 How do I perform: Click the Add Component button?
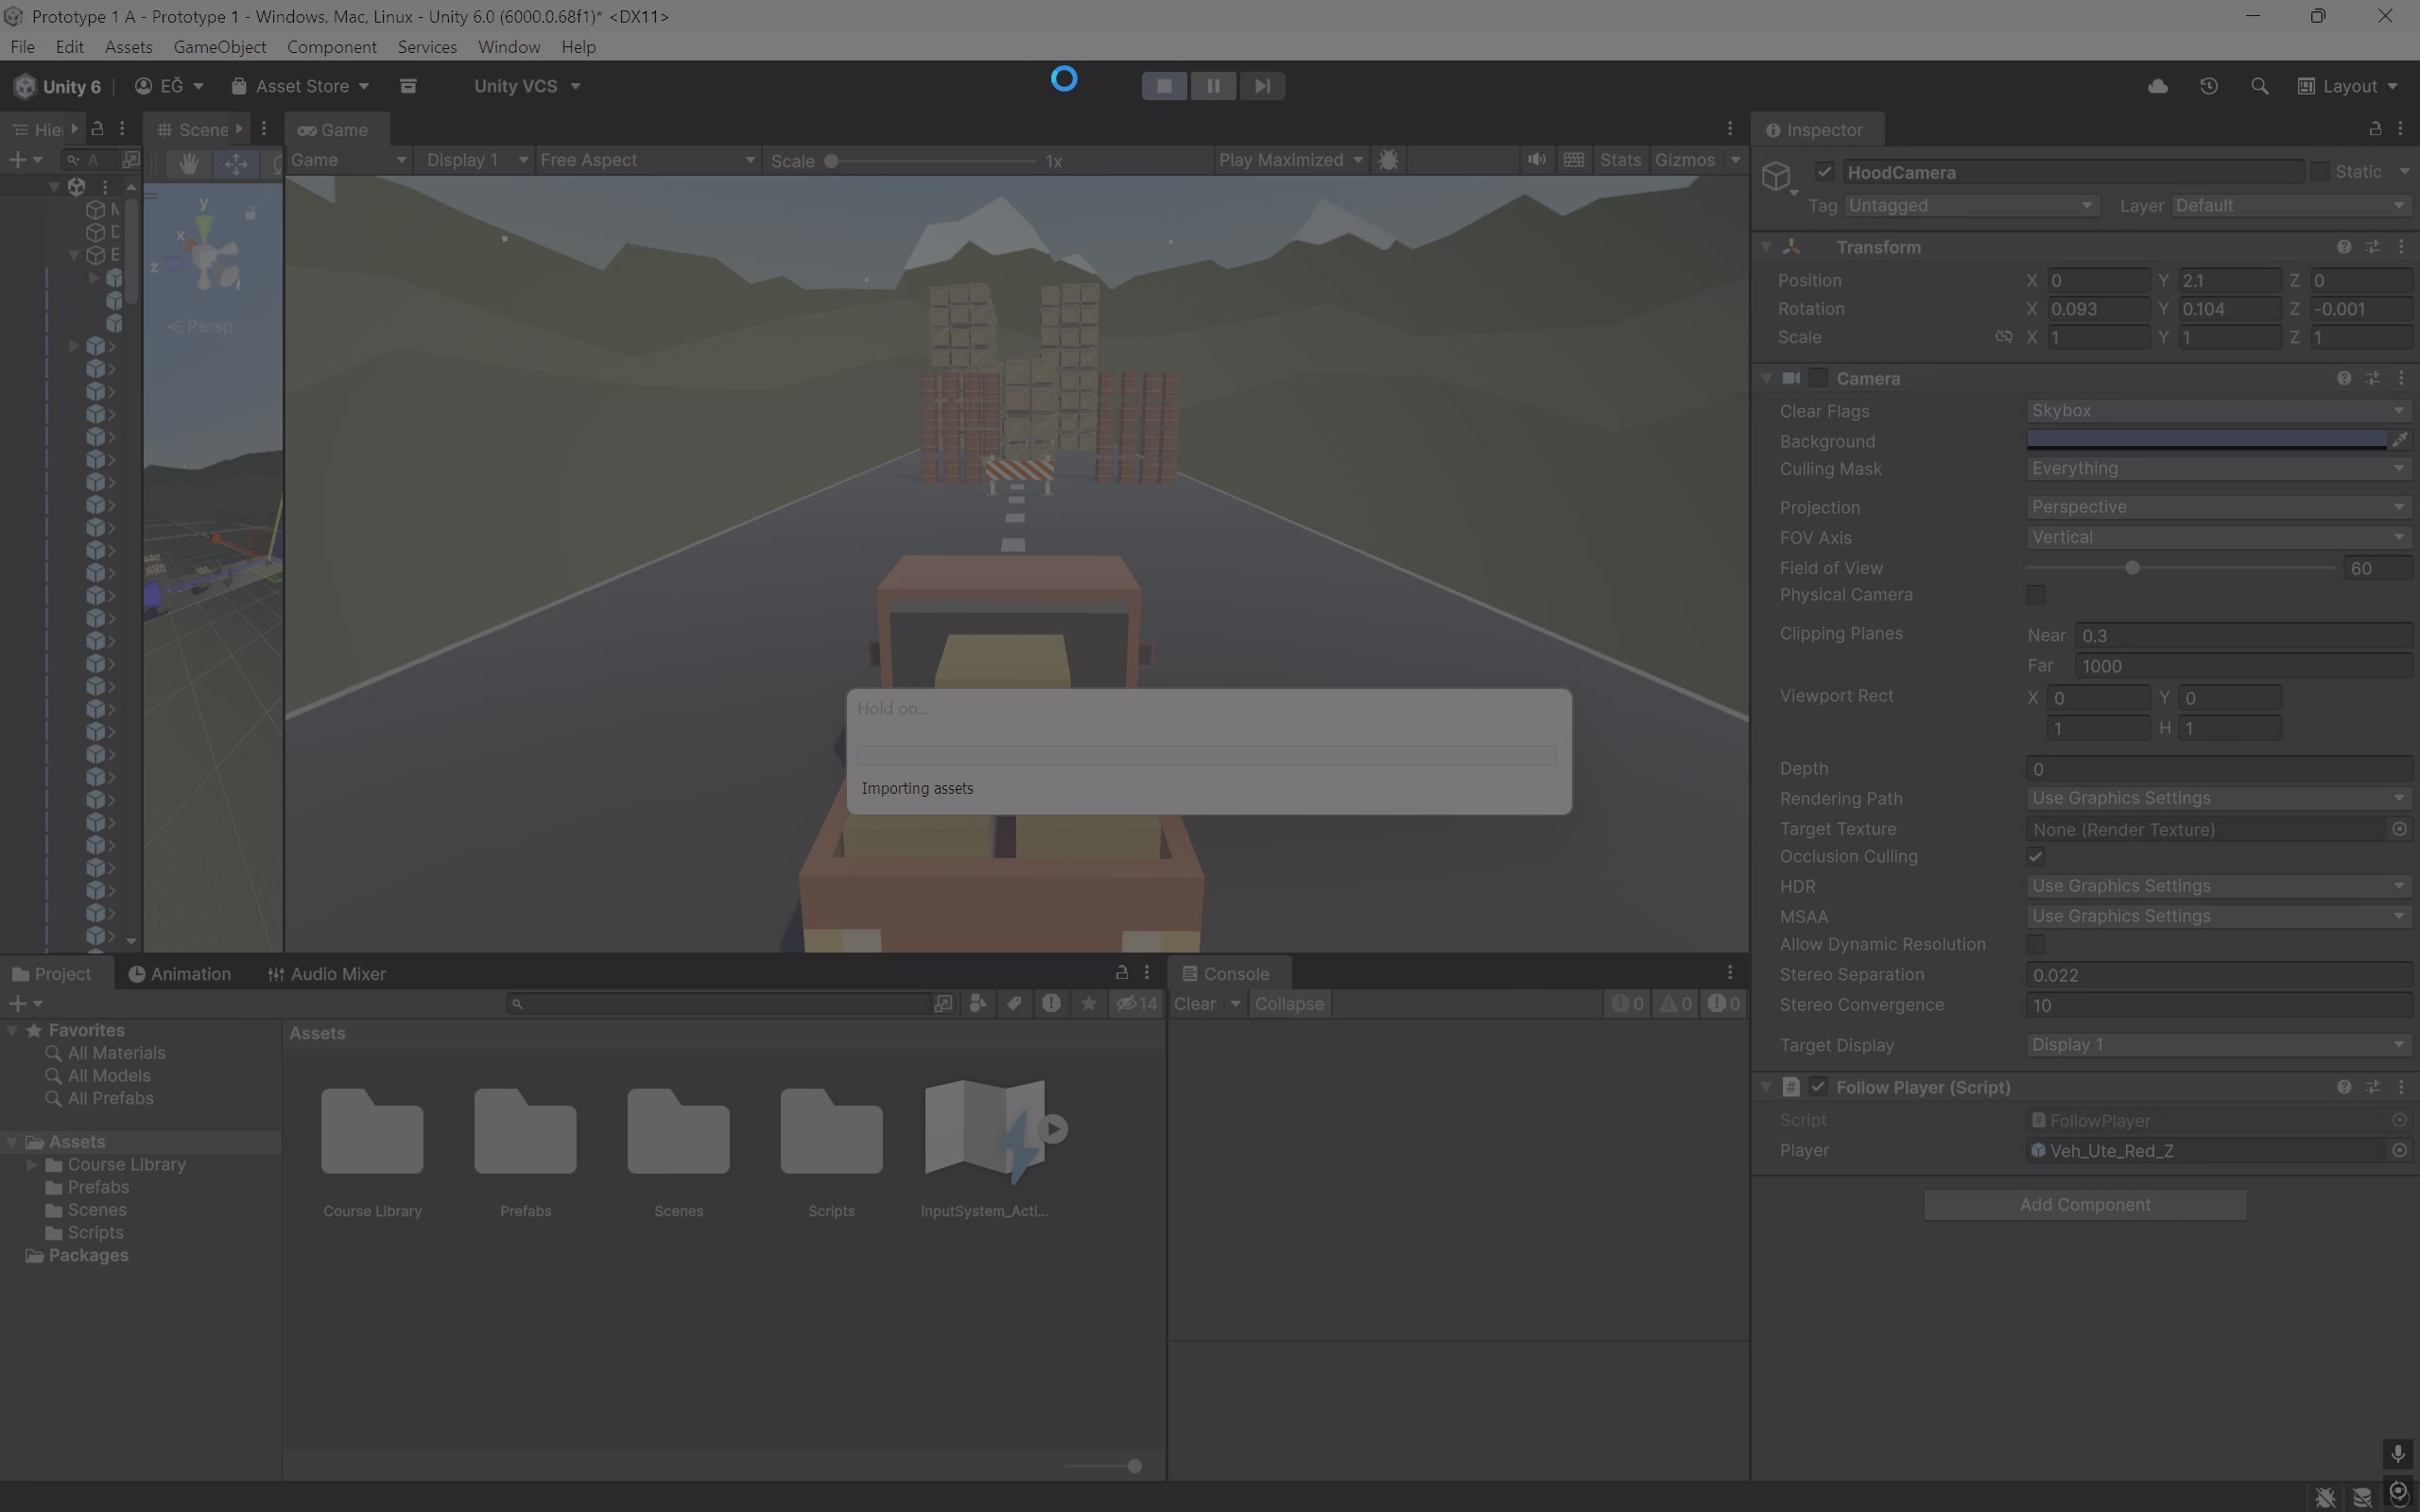click(2084, 1205)
